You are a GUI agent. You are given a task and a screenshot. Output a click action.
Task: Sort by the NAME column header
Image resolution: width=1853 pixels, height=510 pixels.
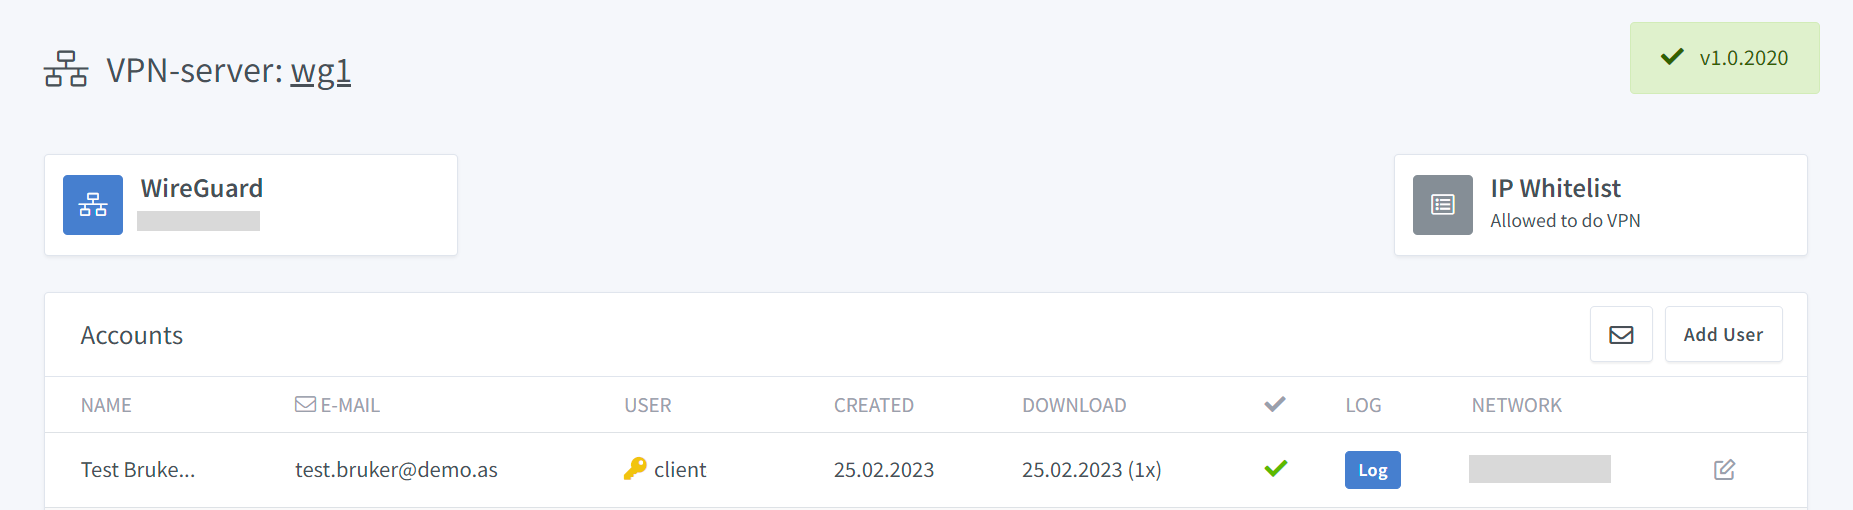tap(106, 405)
